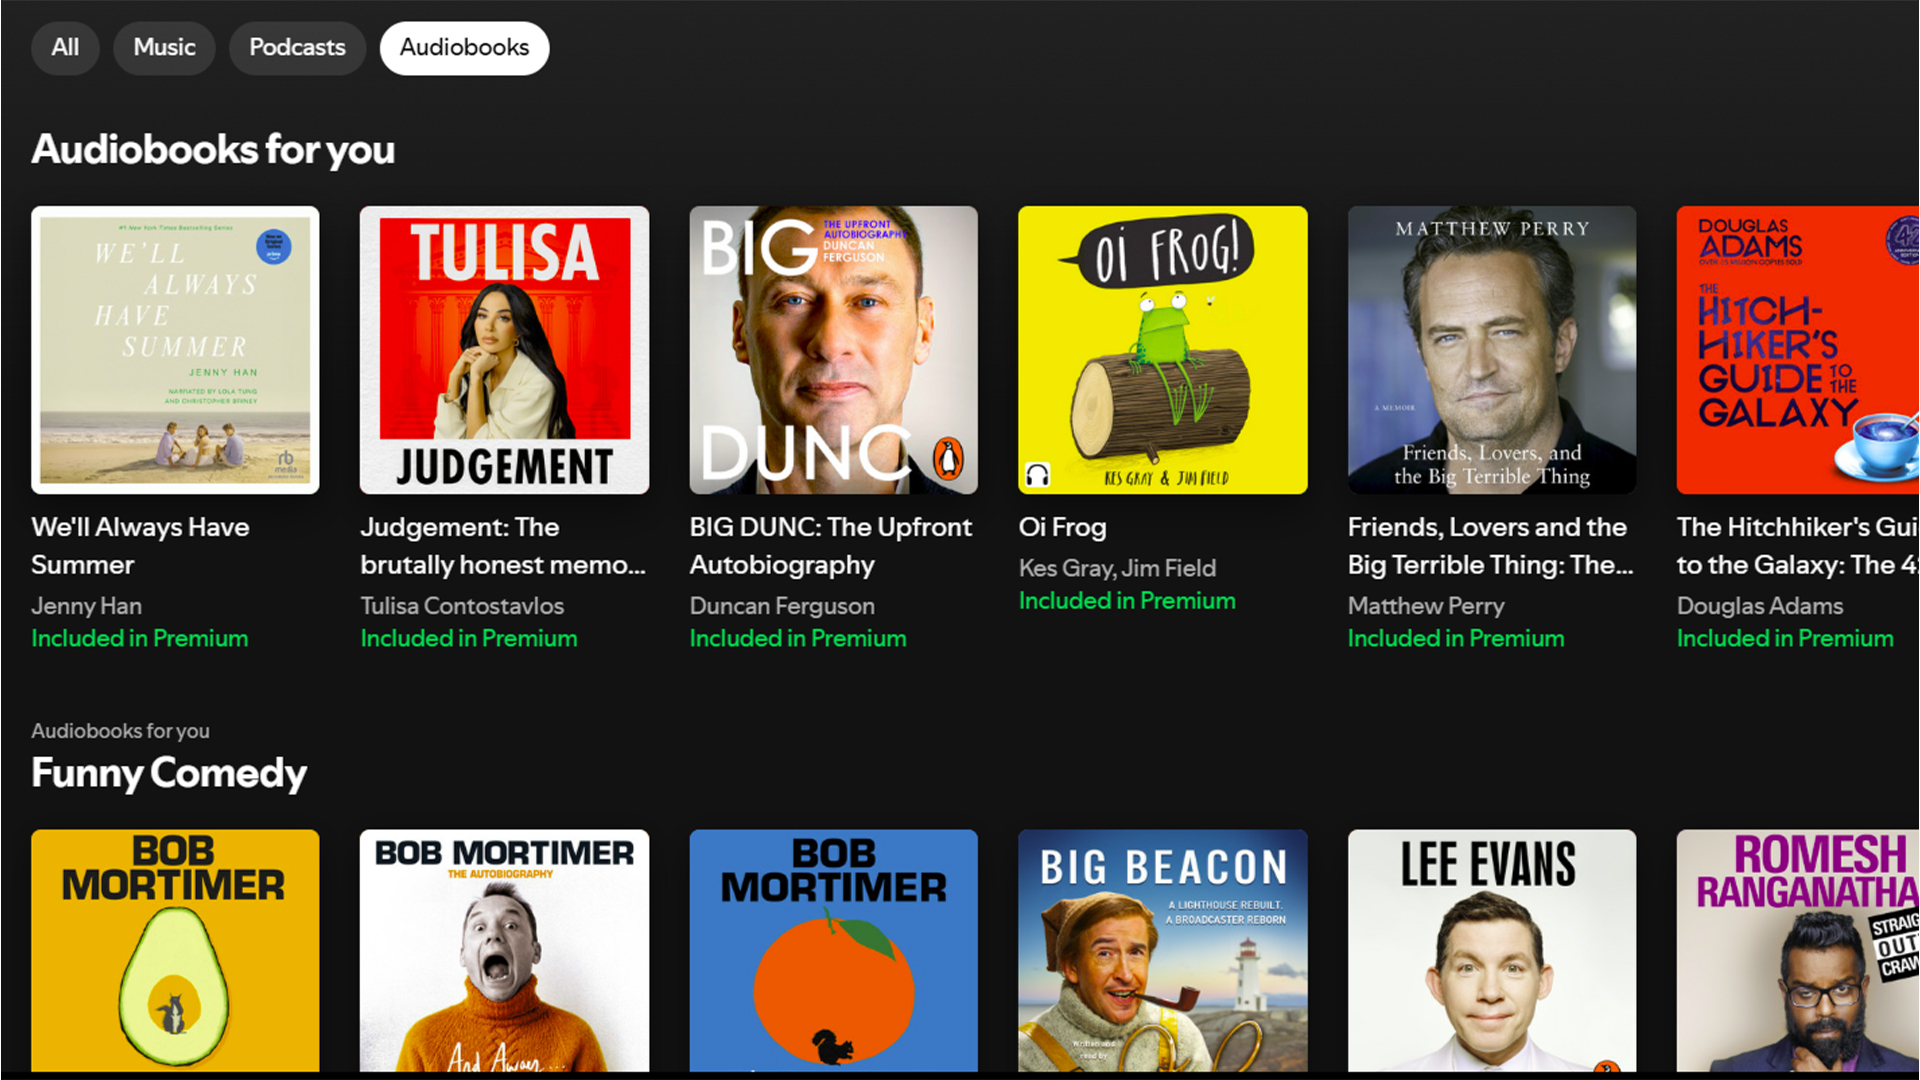Select the Audiobooks filter chip
The image size is (1920, 1080).
click(464, 48)
